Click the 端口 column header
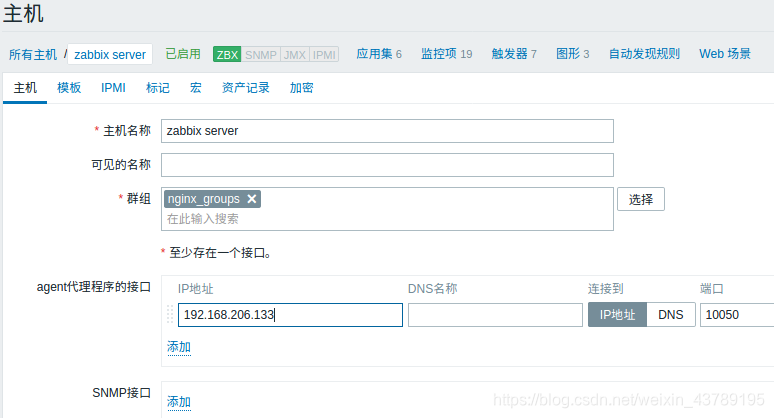774x418 pixels. [712, 289]
